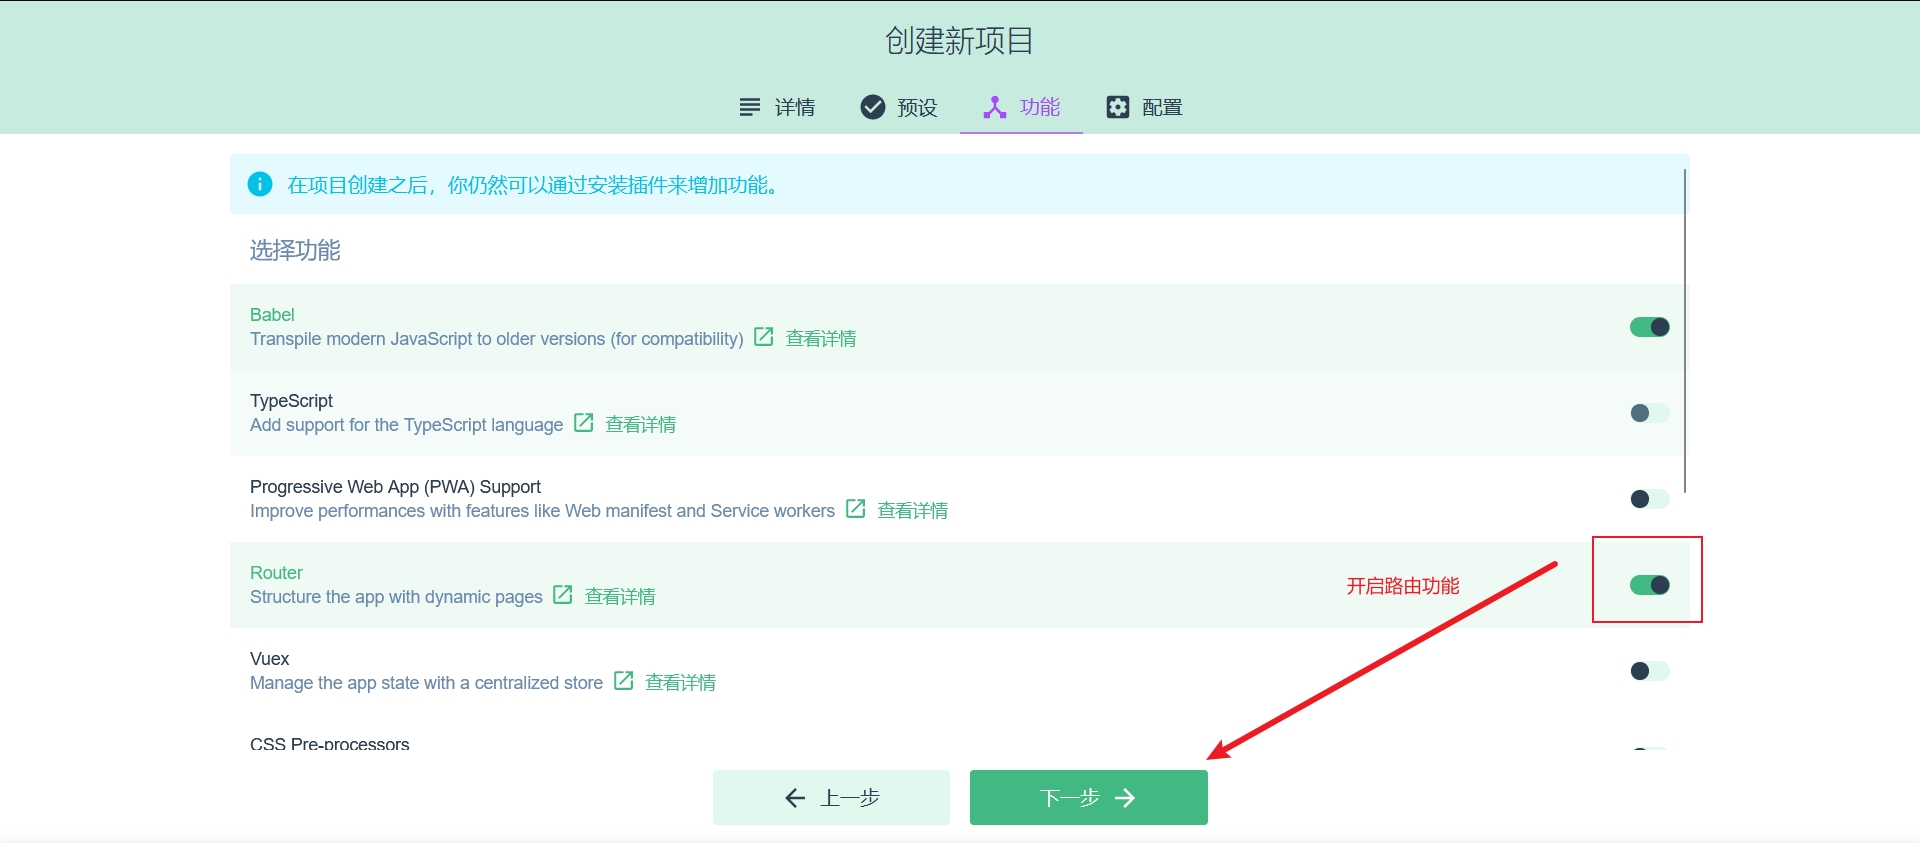Click the 配置 gear icon
This screenshot has width=1920, height=843.
tap(1117, 107)
